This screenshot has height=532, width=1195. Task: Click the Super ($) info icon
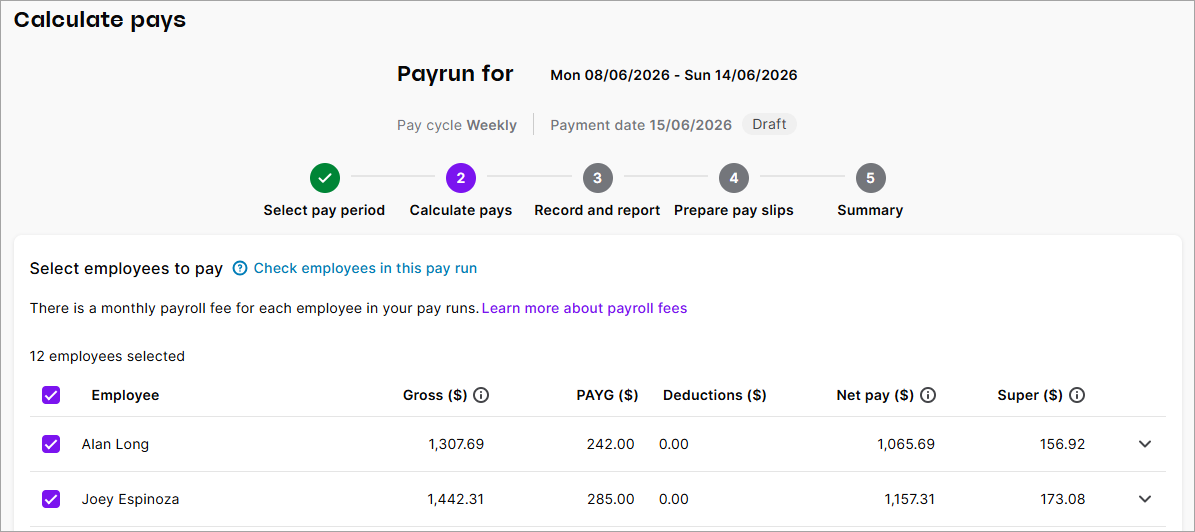point(1077,395)
